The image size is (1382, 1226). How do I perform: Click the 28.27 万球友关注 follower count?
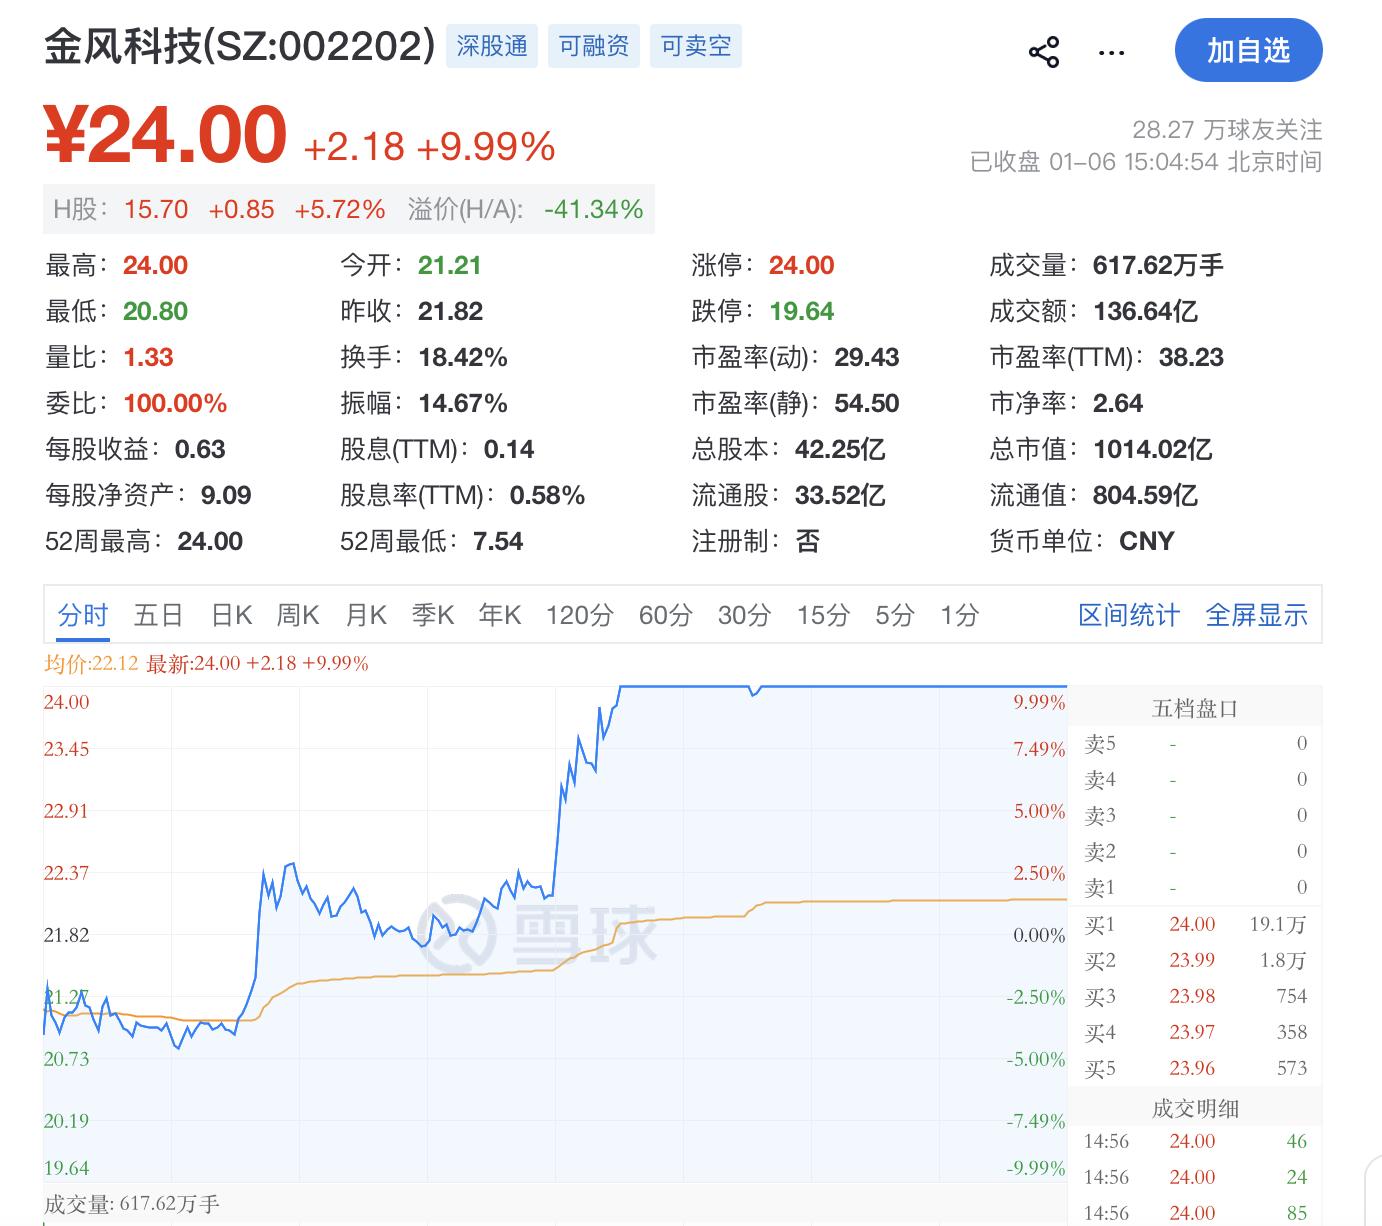click(x=1227, y=129)
